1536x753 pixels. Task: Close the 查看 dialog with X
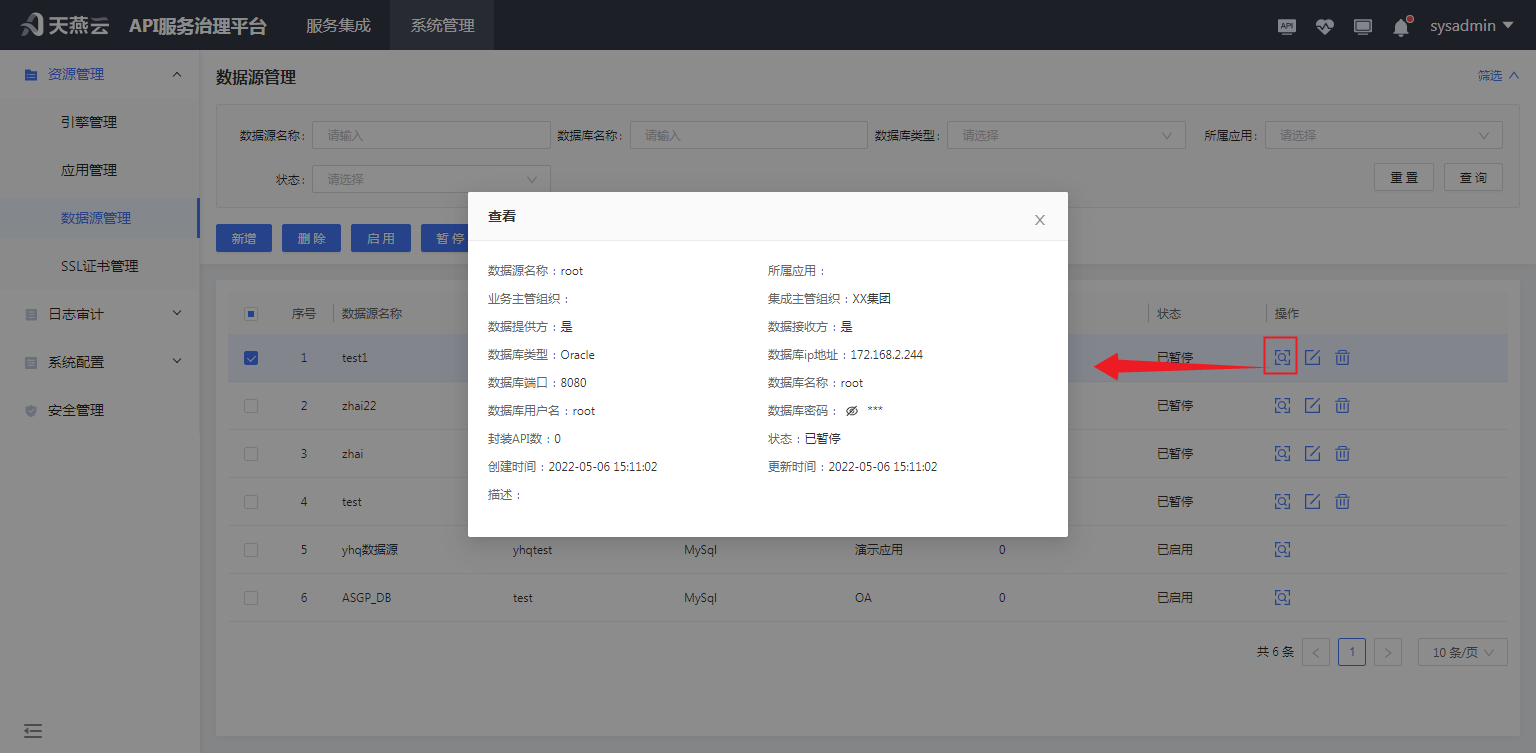coord(1040,220)
